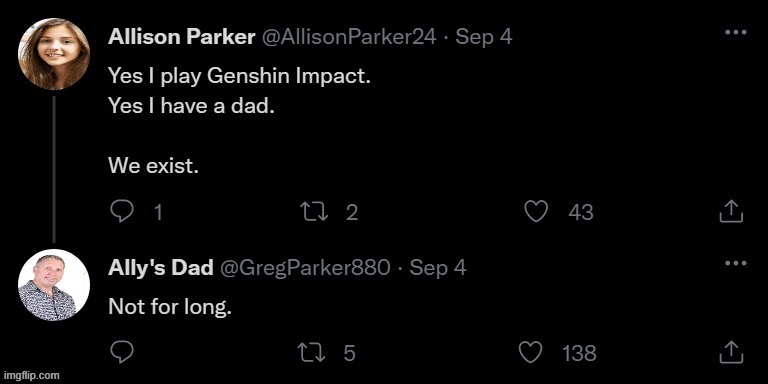Click the imgflip.com watermark
This screenshot has height=384, width=768.
[30, 376]
